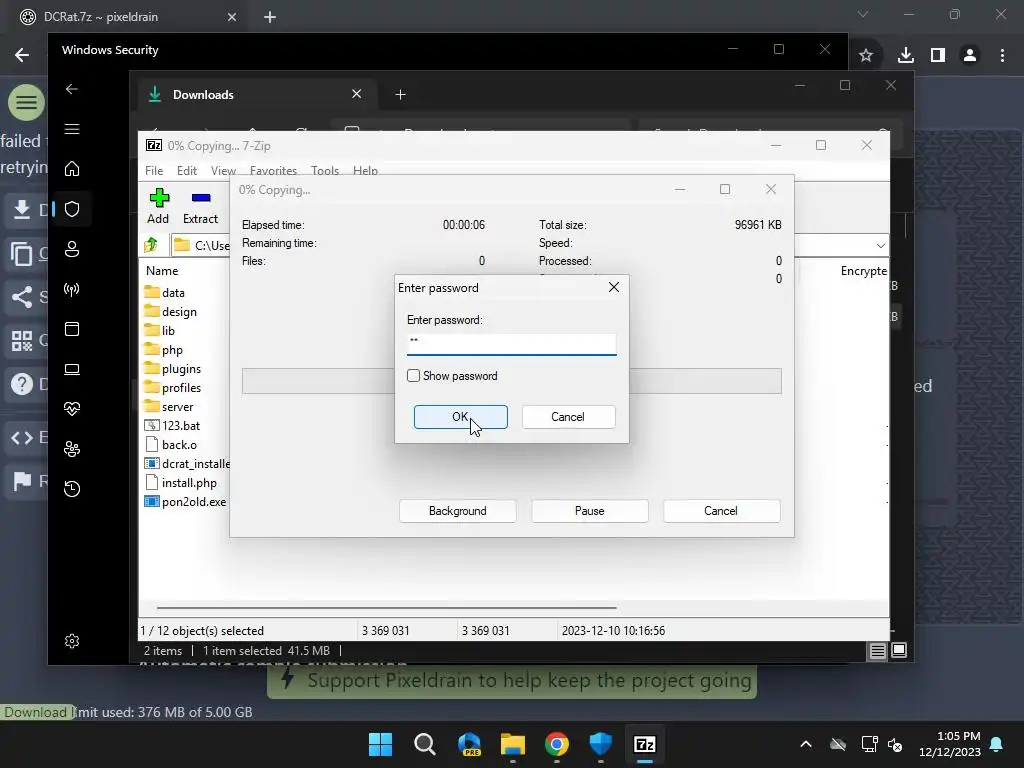Viewport: 1024px width, 768px height.
Task: Open File Explorer from taskbar
Action: [x=513, y=744]
